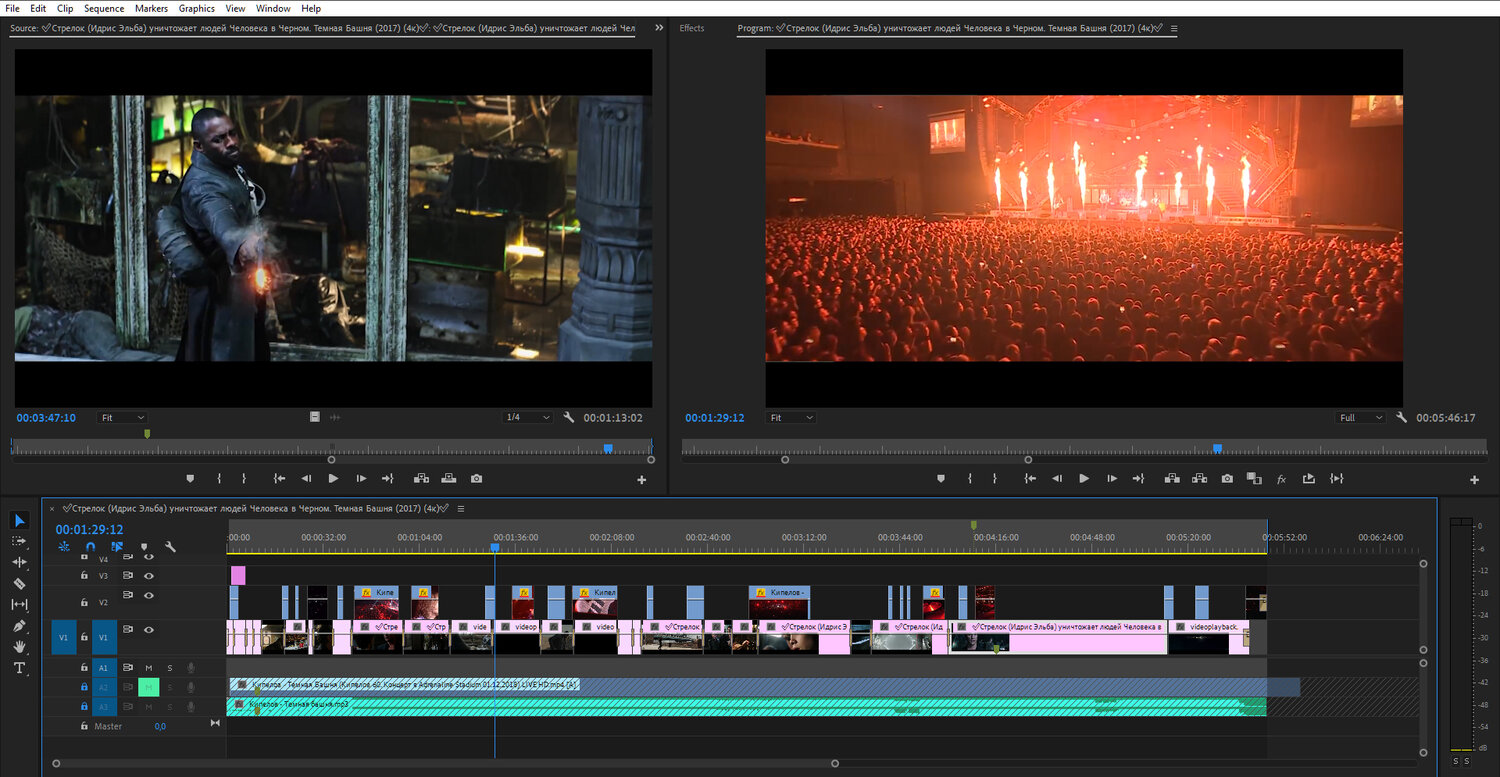
Task: Mute audio track A1
Action: pos(149,668)
